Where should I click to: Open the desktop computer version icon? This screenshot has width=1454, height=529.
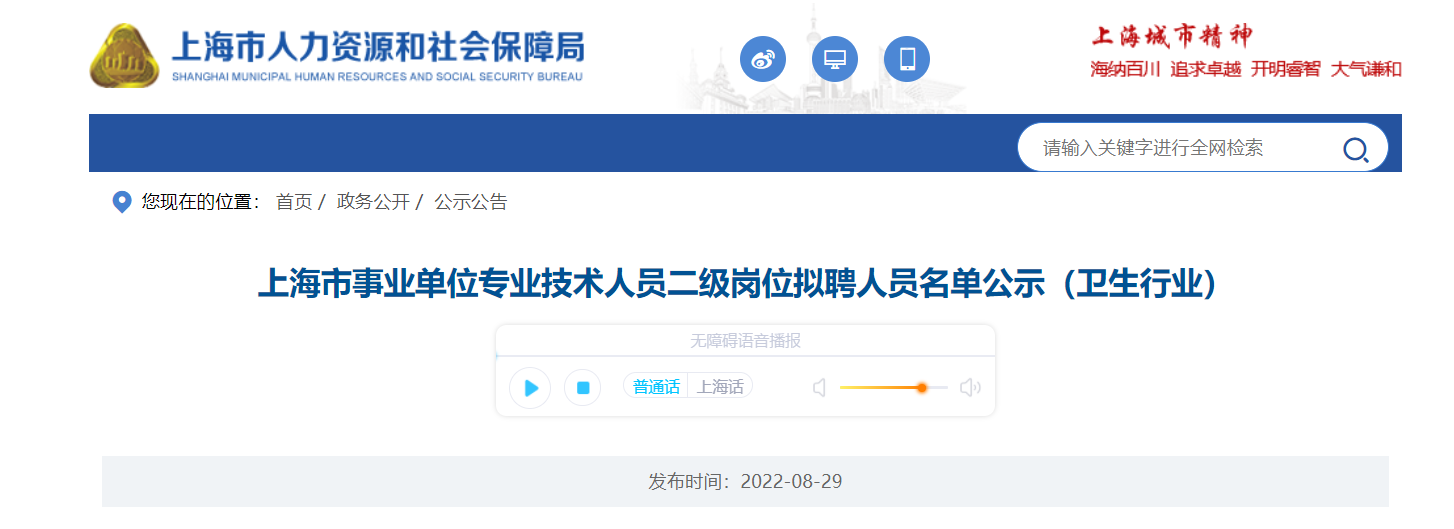(835, 59)
